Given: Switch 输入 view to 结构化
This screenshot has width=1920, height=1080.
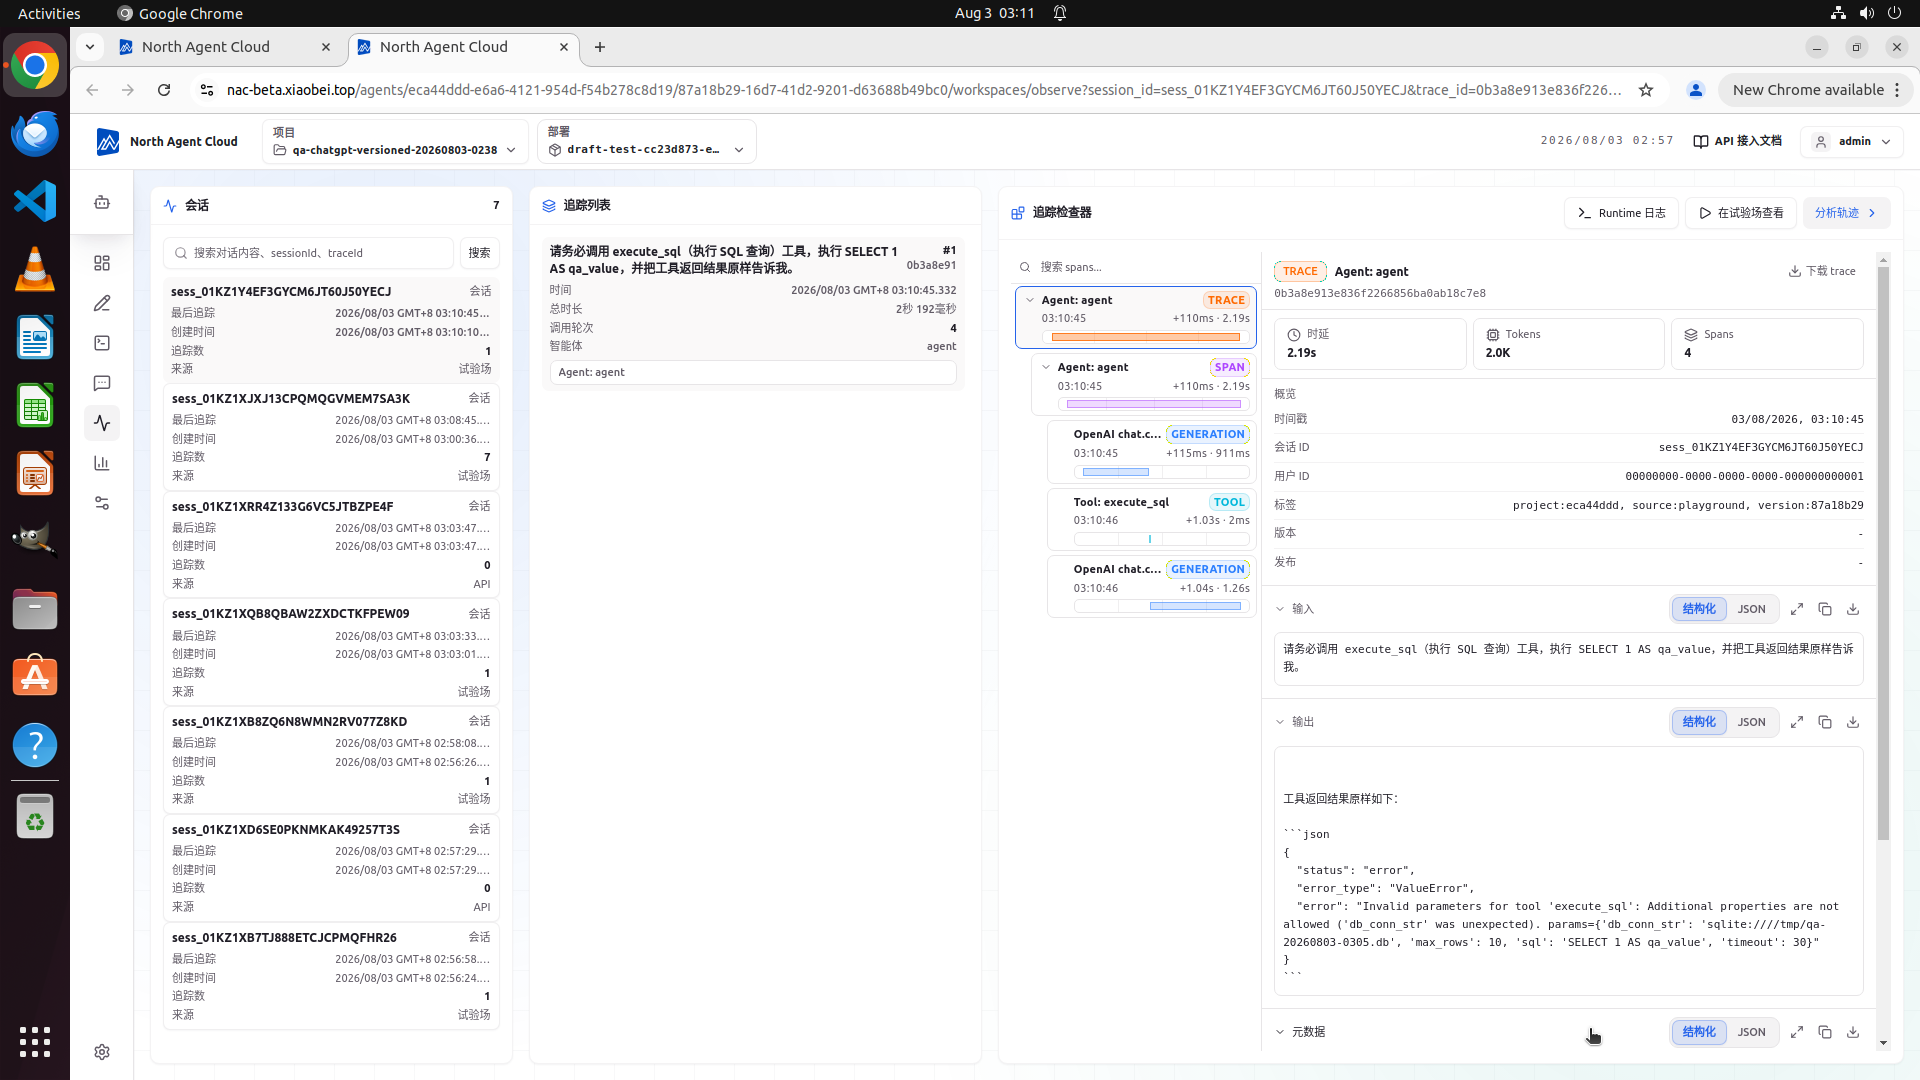Looking at the screenshot, I should (x=1699, y=609).
